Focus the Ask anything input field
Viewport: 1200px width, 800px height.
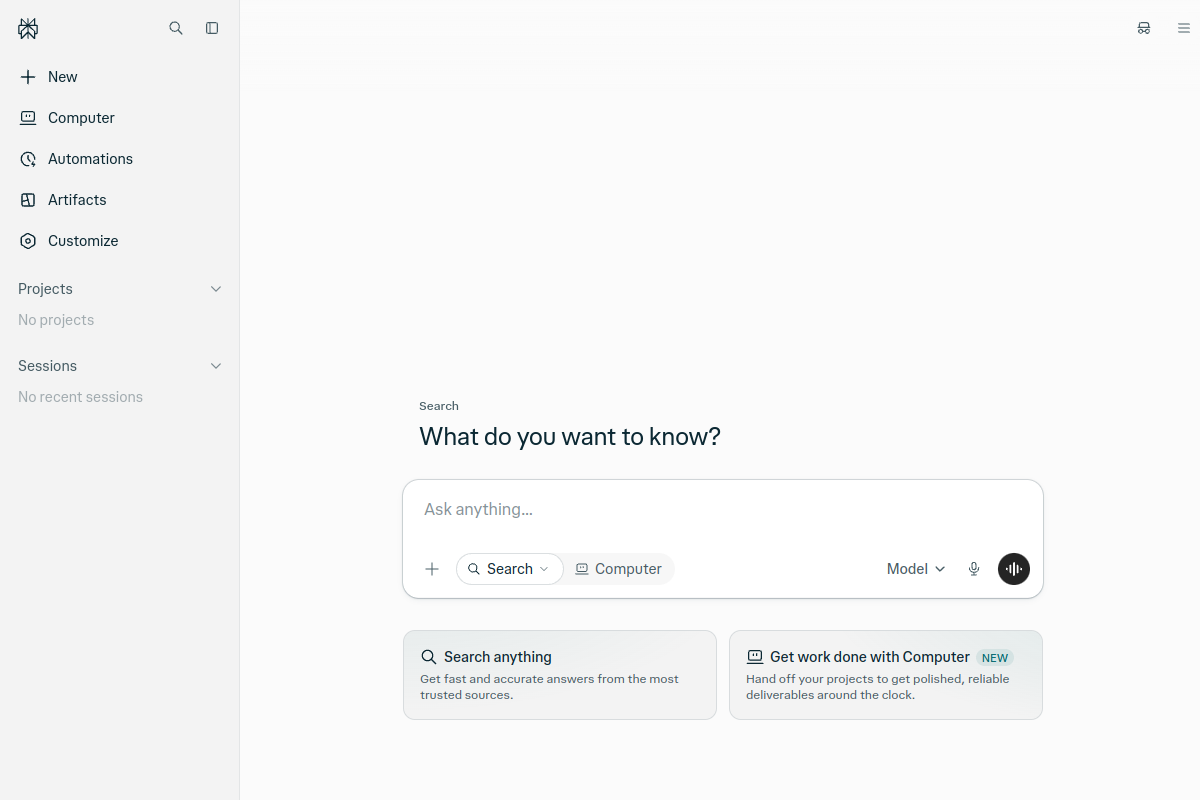pos(723,509)
